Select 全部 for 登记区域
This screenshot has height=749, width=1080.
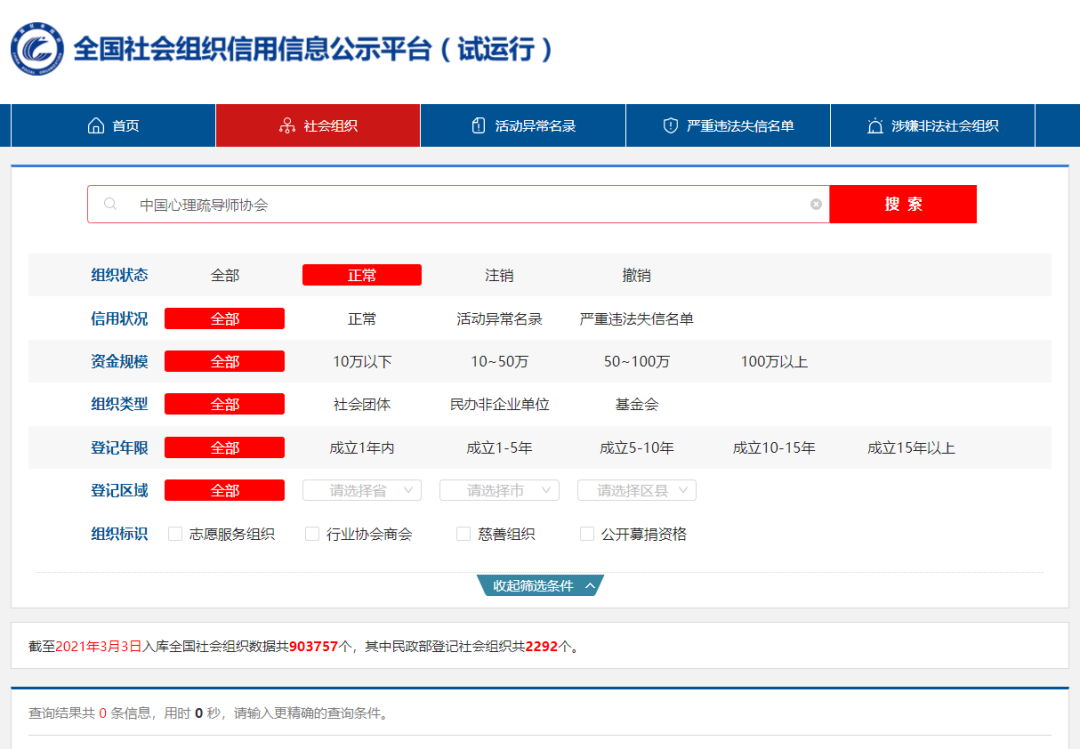(225, 490)
